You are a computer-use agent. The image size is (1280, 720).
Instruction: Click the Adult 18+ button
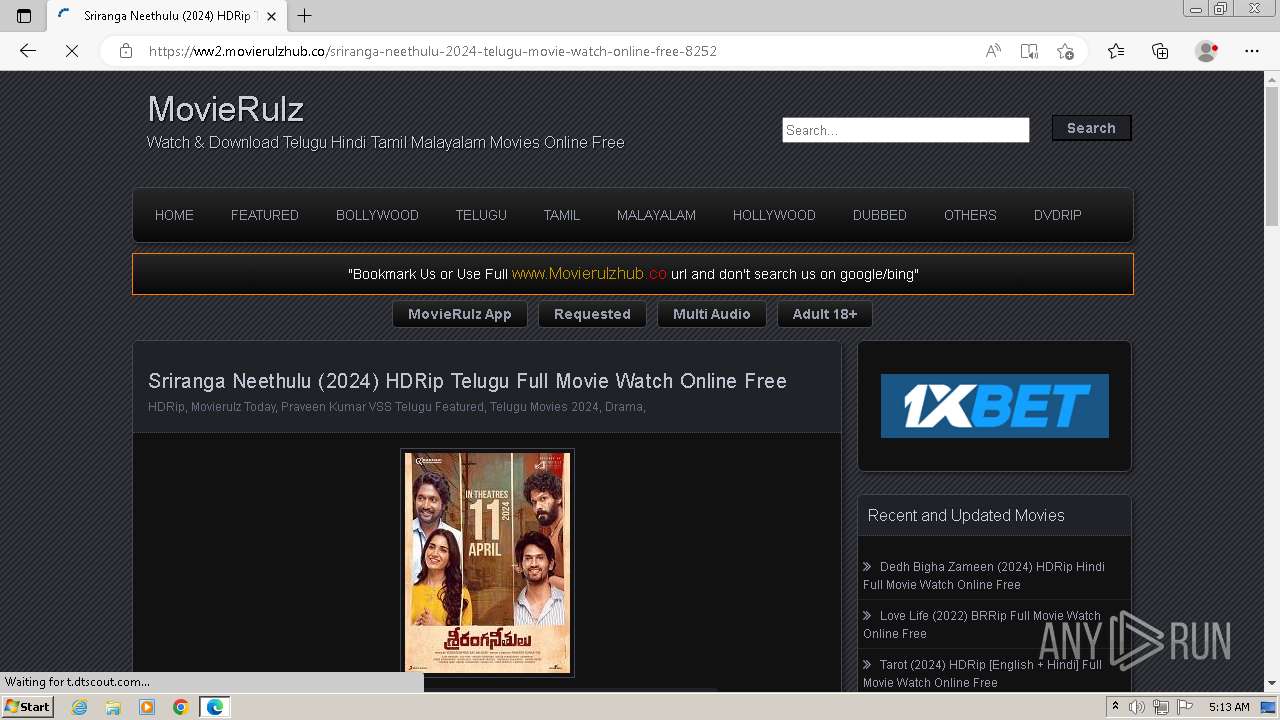pos(825,314)
